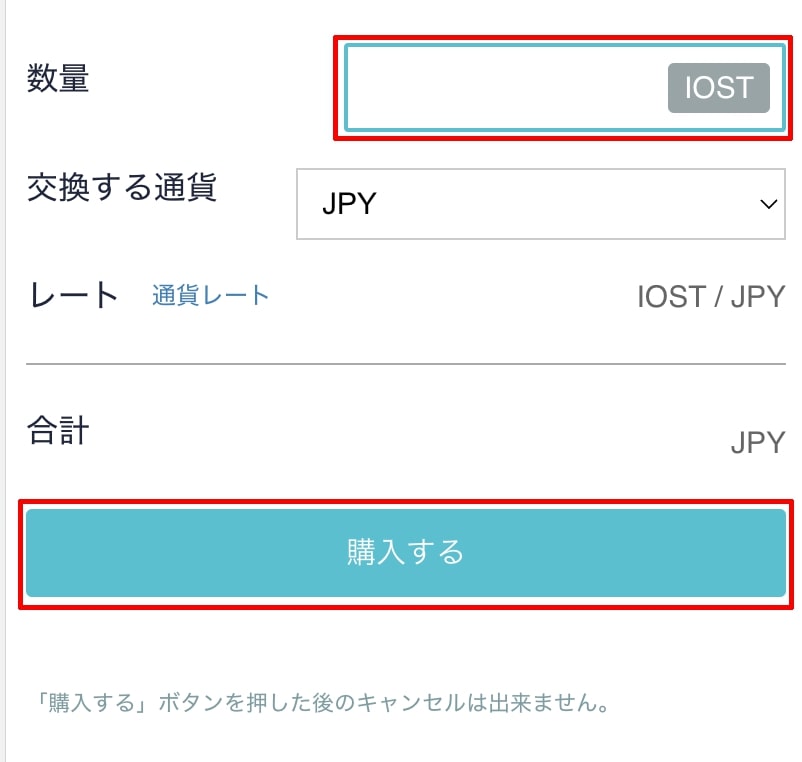Image resolution: width=802 pixels, height=762 pixels.
Task: Select JPY in the currency selector
Action: [540, 204]
